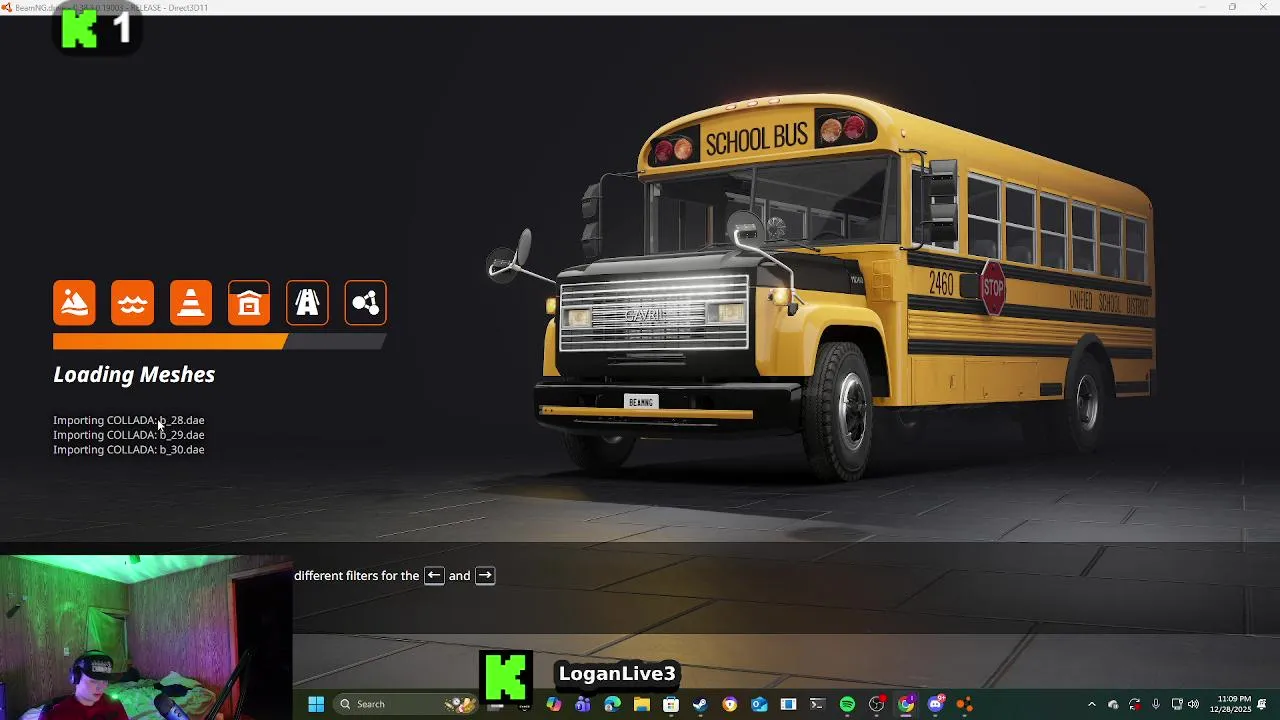Click the garage building loading stage icon
This screenshot has height=720, width=1280.
[249, 303]
